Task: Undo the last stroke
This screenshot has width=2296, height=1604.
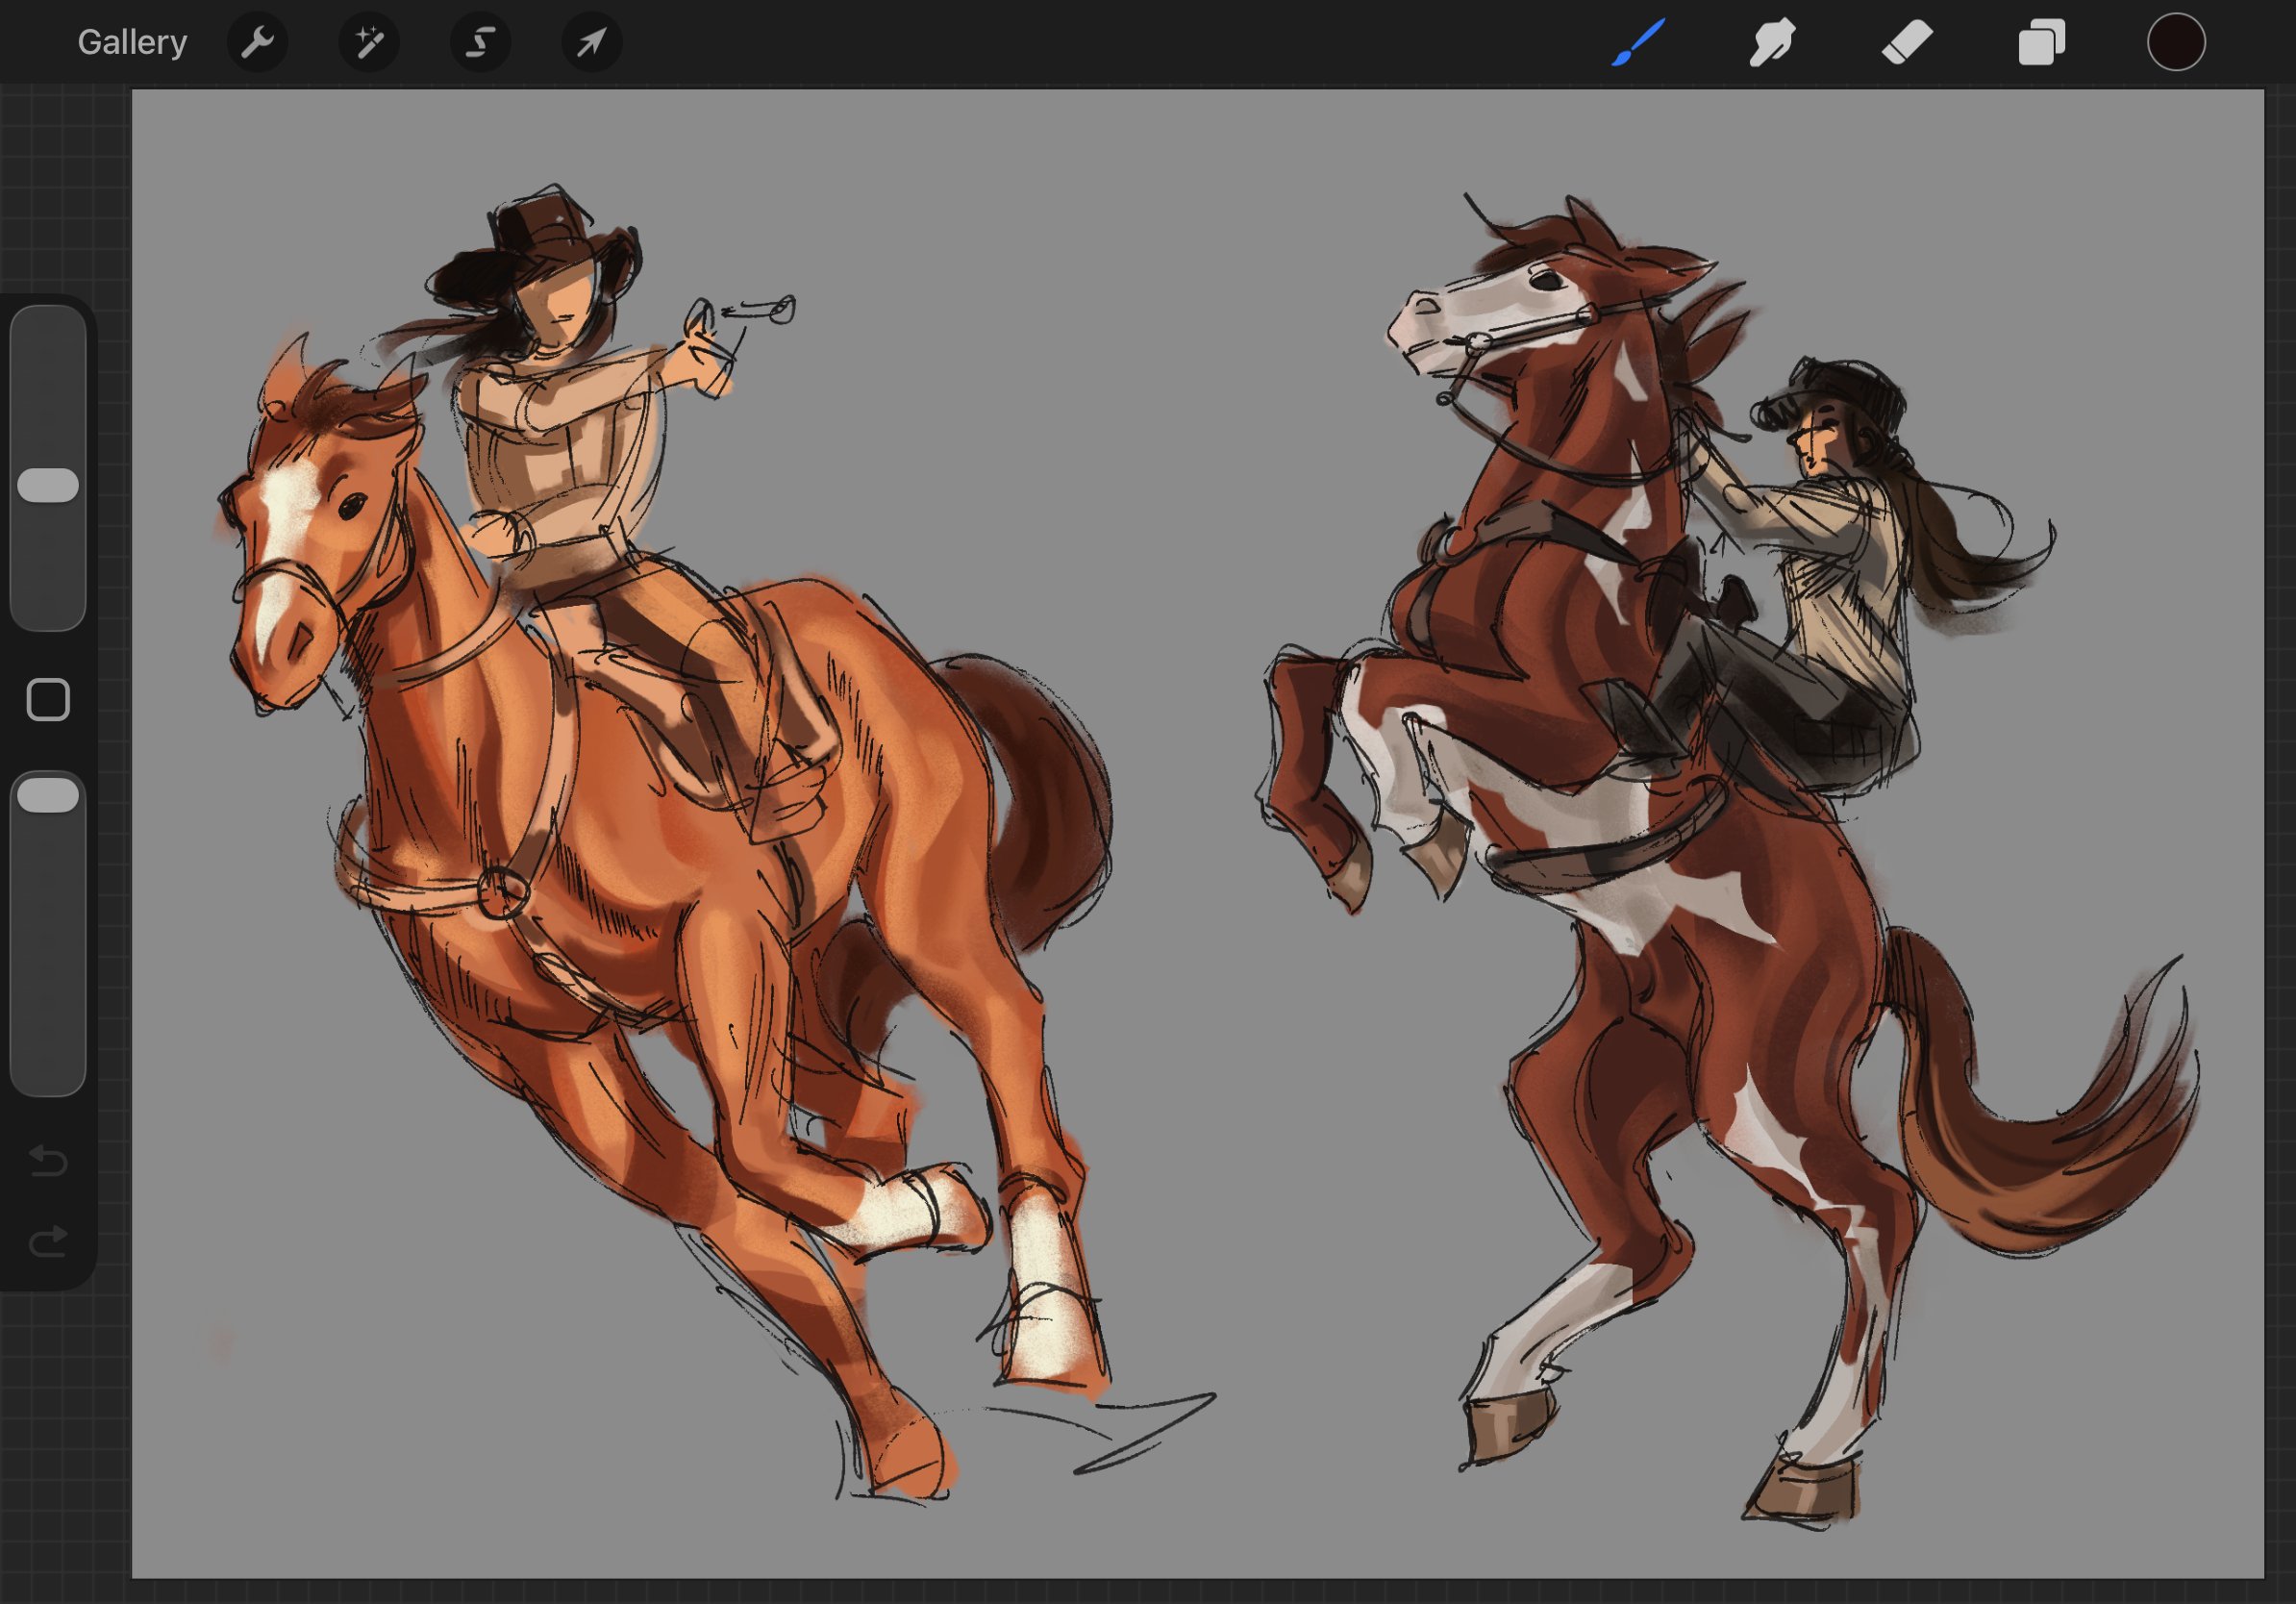Action: coord(48,1160)
